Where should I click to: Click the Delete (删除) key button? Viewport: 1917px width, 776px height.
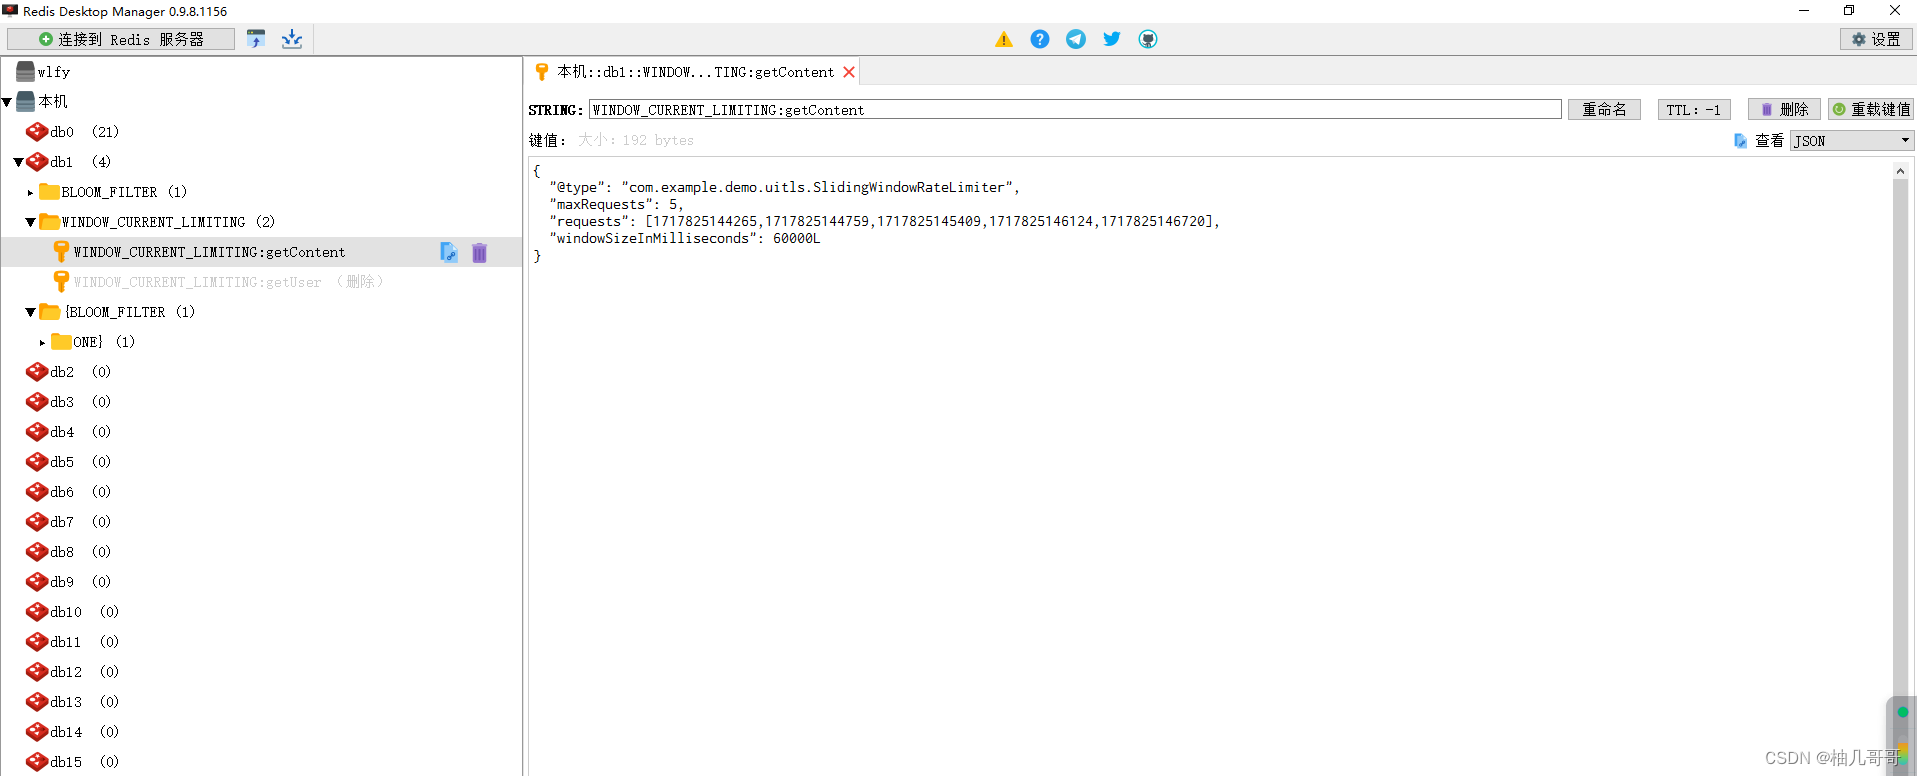pos(1784,110)
